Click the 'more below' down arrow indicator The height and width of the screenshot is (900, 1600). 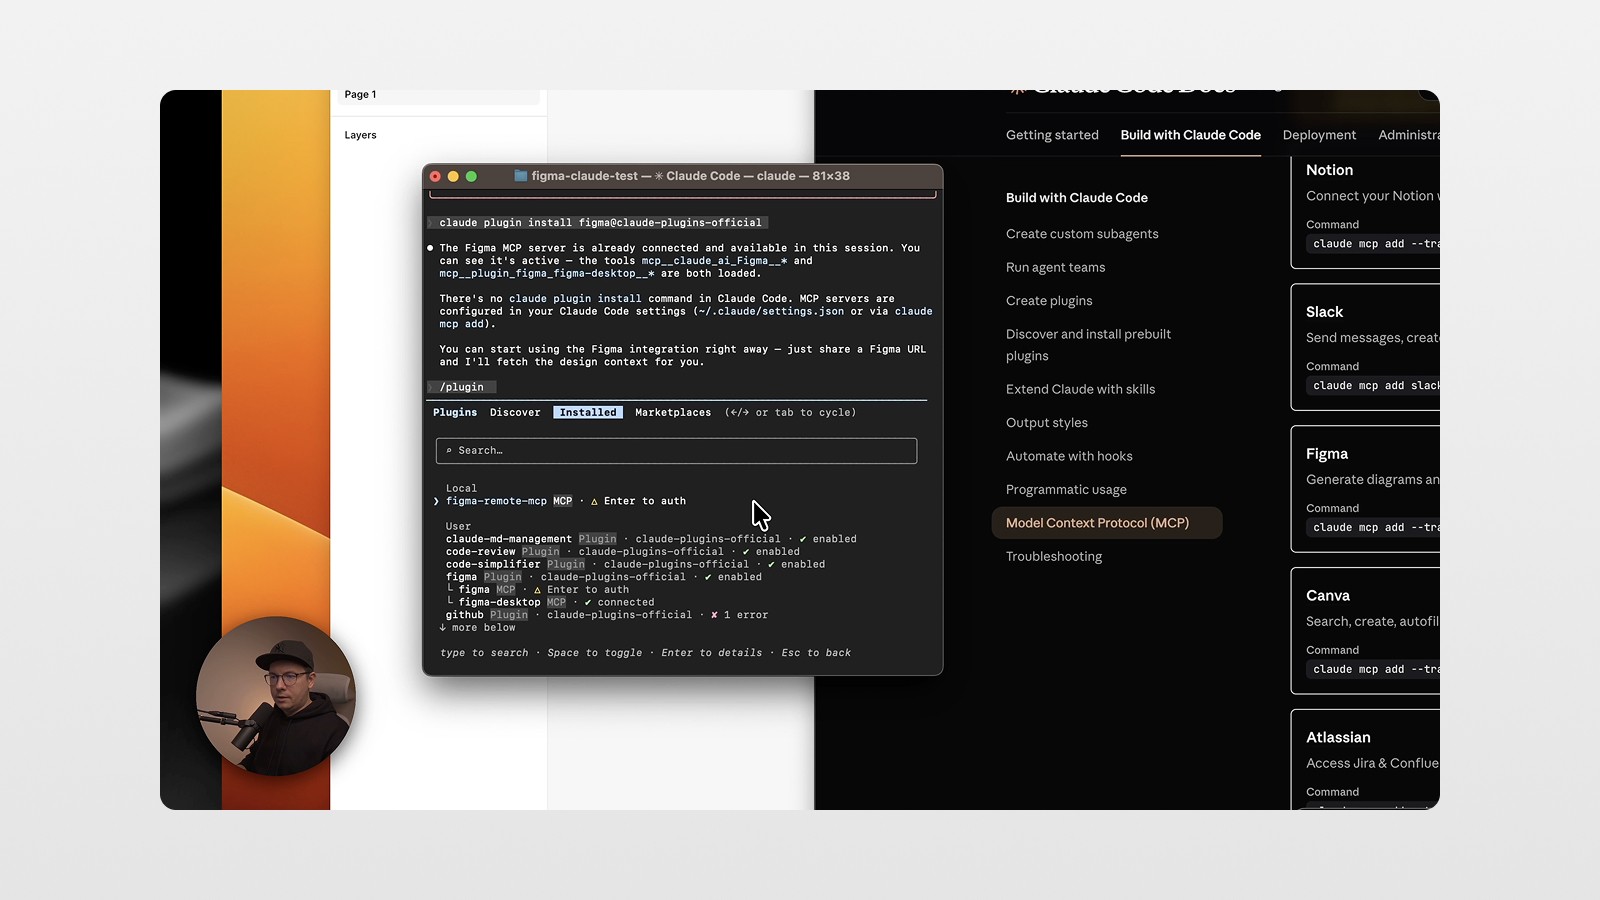[443, 627]
